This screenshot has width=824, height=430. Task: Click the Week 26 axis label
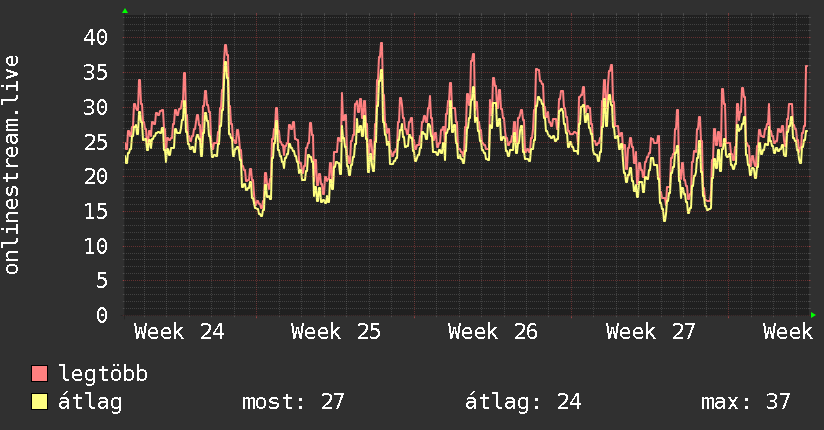[x=493, y=332]
